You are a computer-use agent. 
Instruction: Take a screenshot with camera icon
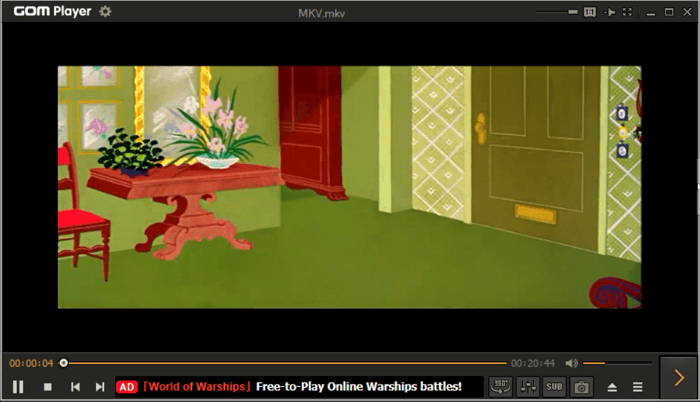click(581, 386)
